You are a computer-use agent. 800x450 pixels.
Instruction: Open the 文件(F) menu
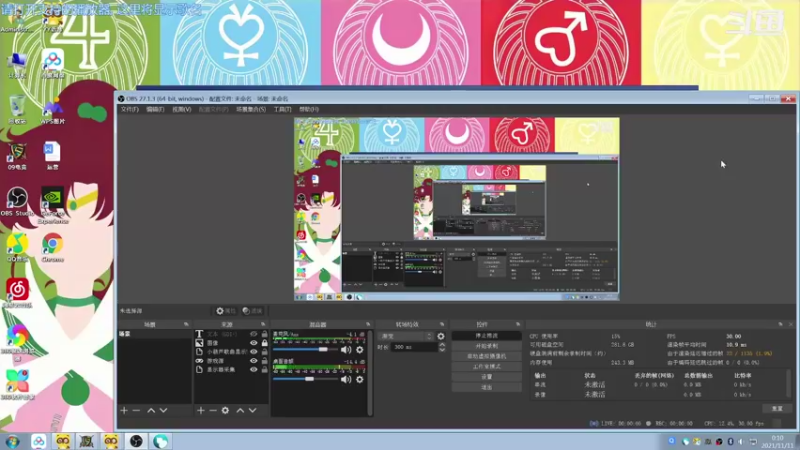pos(129,109)
